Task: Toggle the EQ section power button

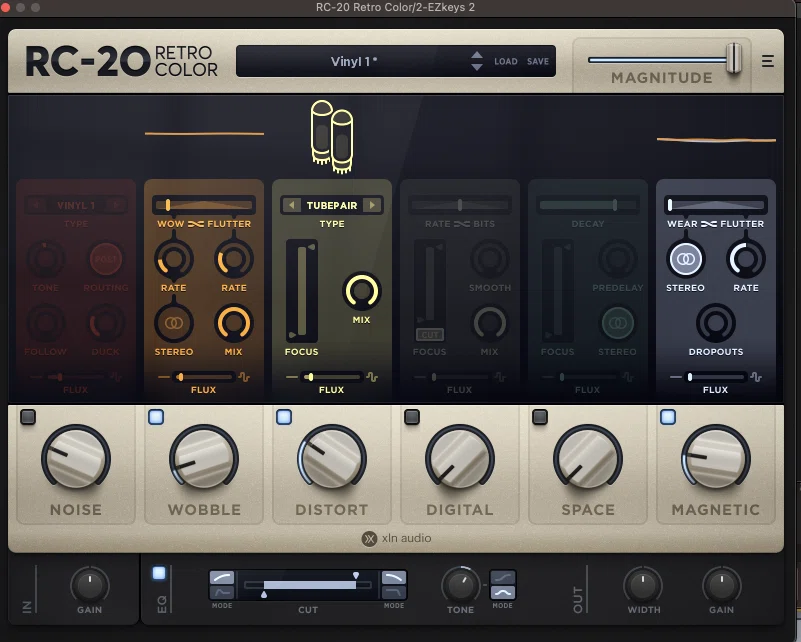Action: click(x=159, y=573)
